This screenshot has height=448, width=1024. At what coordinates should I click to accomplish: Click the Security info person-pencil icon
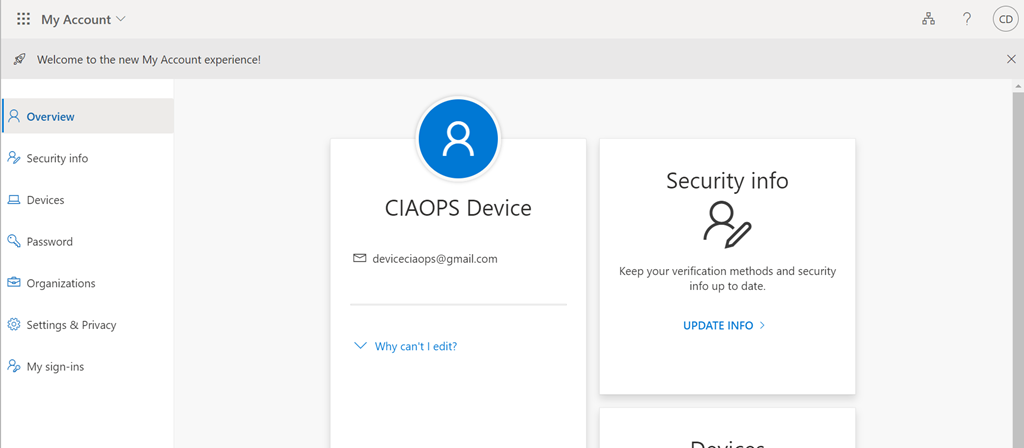[727, 224]
